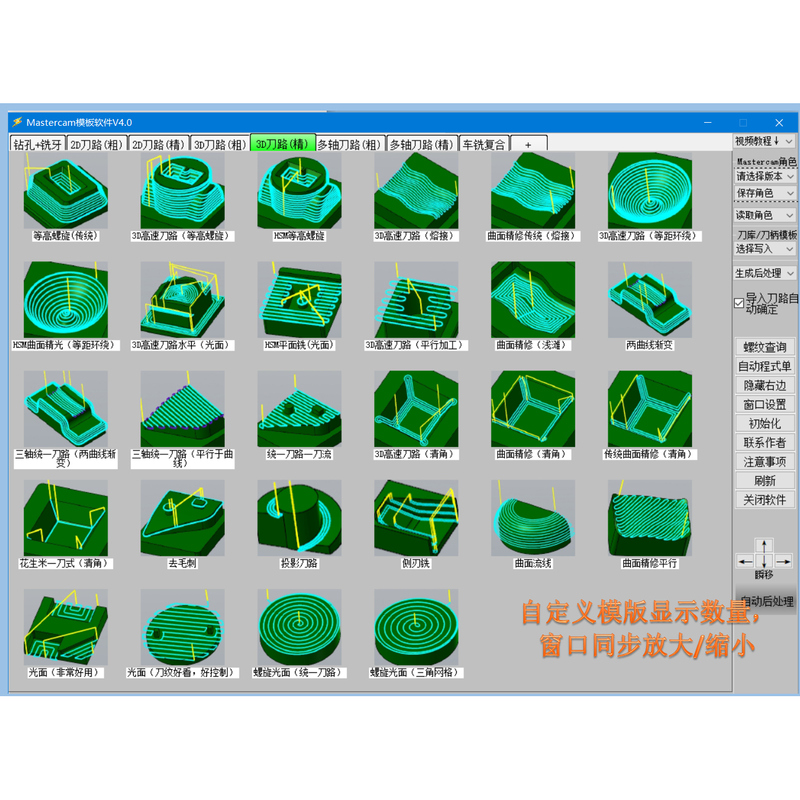Screen dimensions: 800x800
Task: Open the 注意事项 notes button
Action: (764, 461)
